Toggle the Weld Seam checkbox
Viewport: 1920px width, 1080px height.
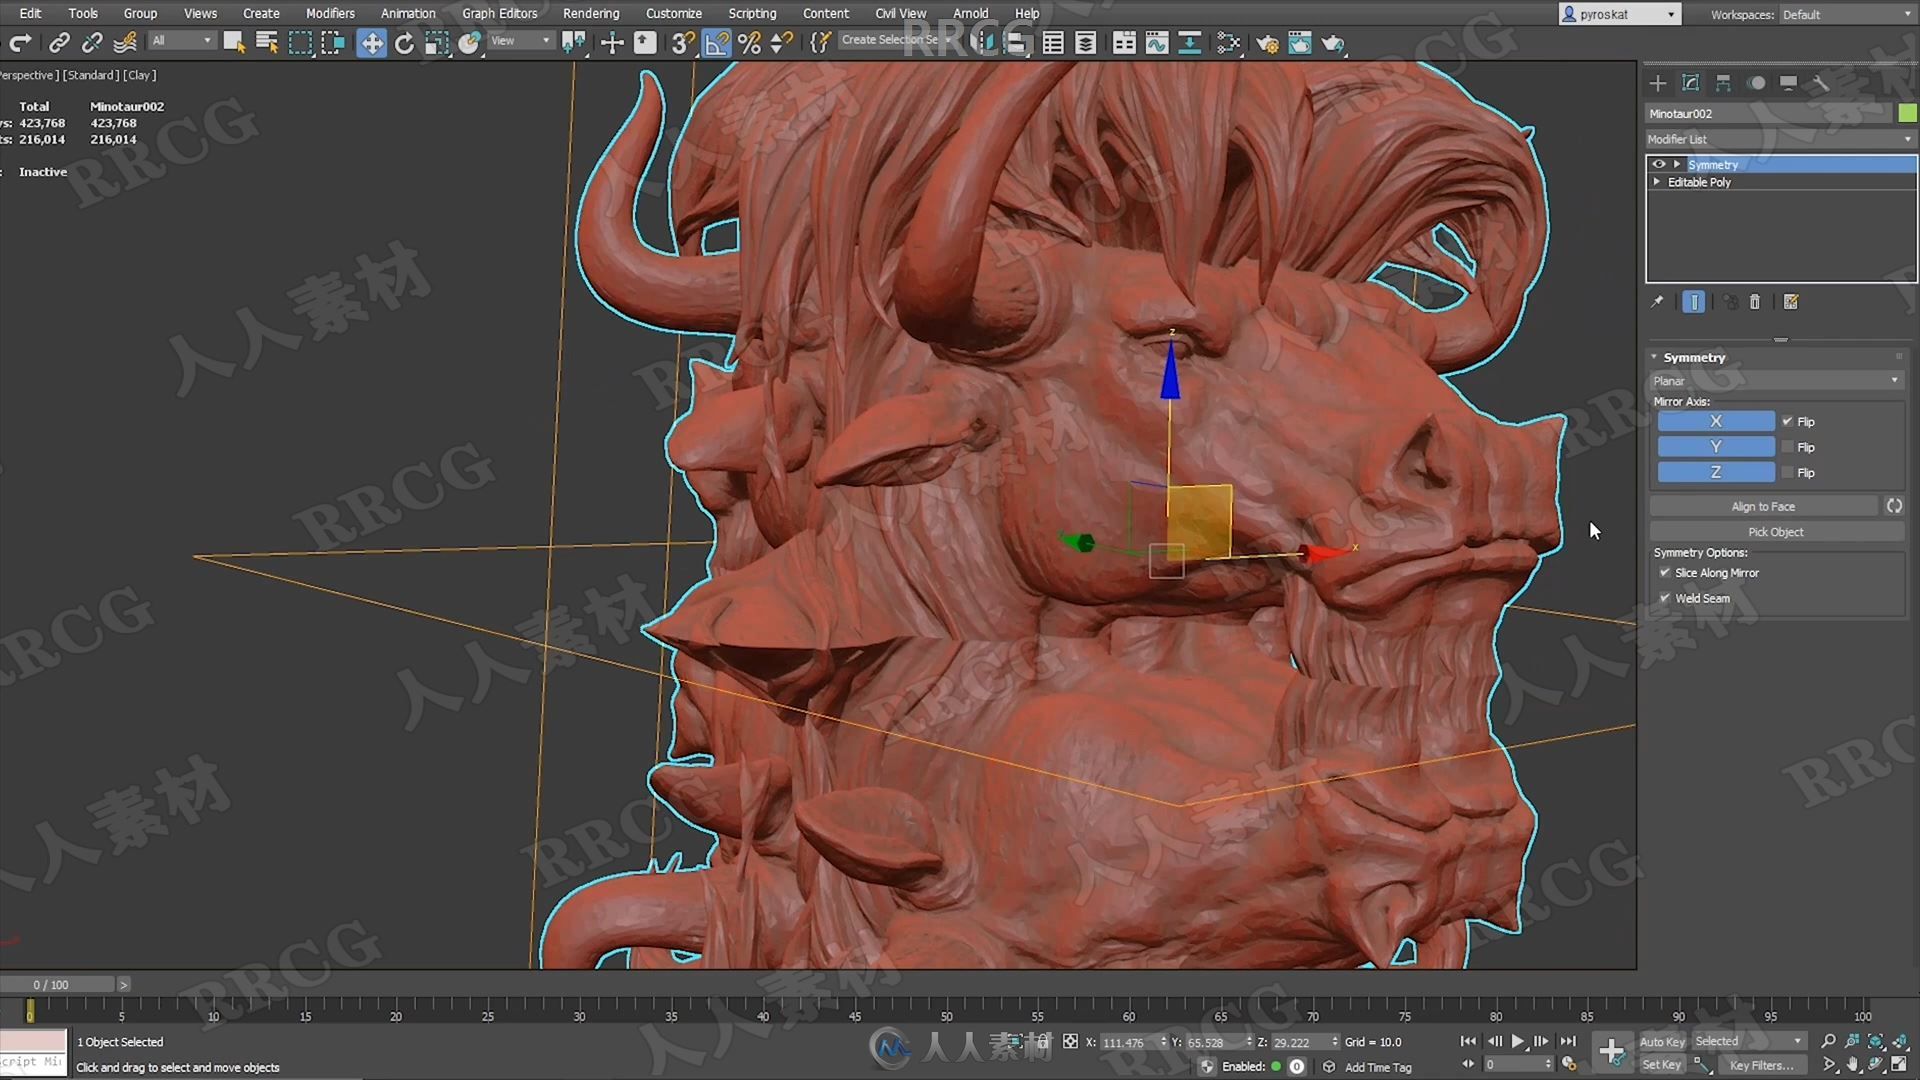coord(1664,597)
